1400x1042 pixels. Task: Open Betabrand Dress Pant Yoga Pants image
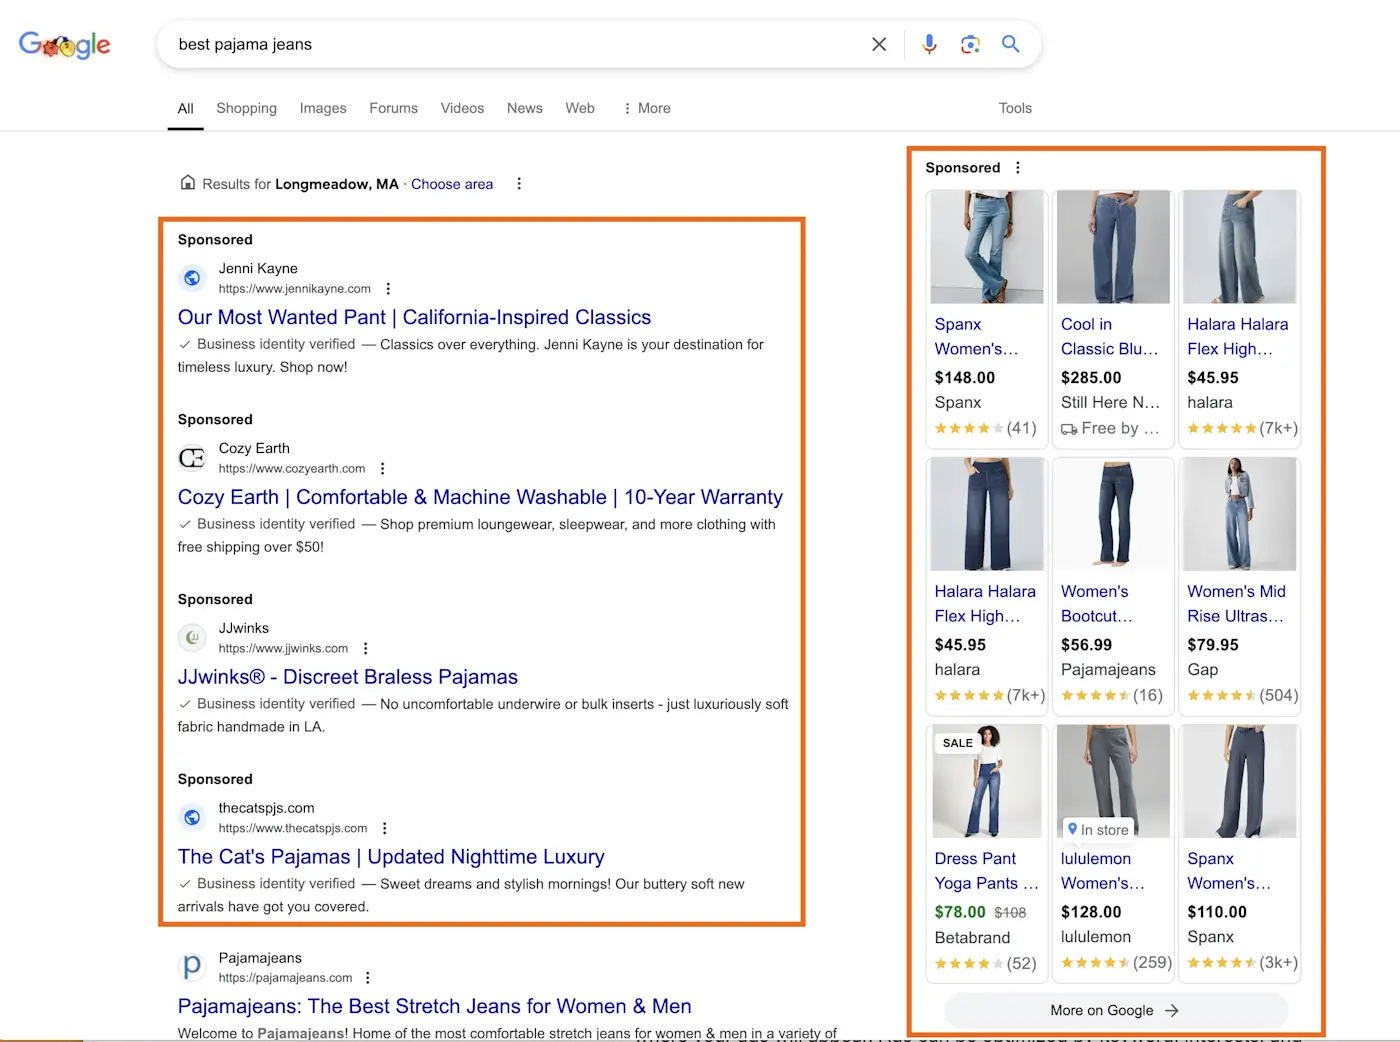(987, 781)
